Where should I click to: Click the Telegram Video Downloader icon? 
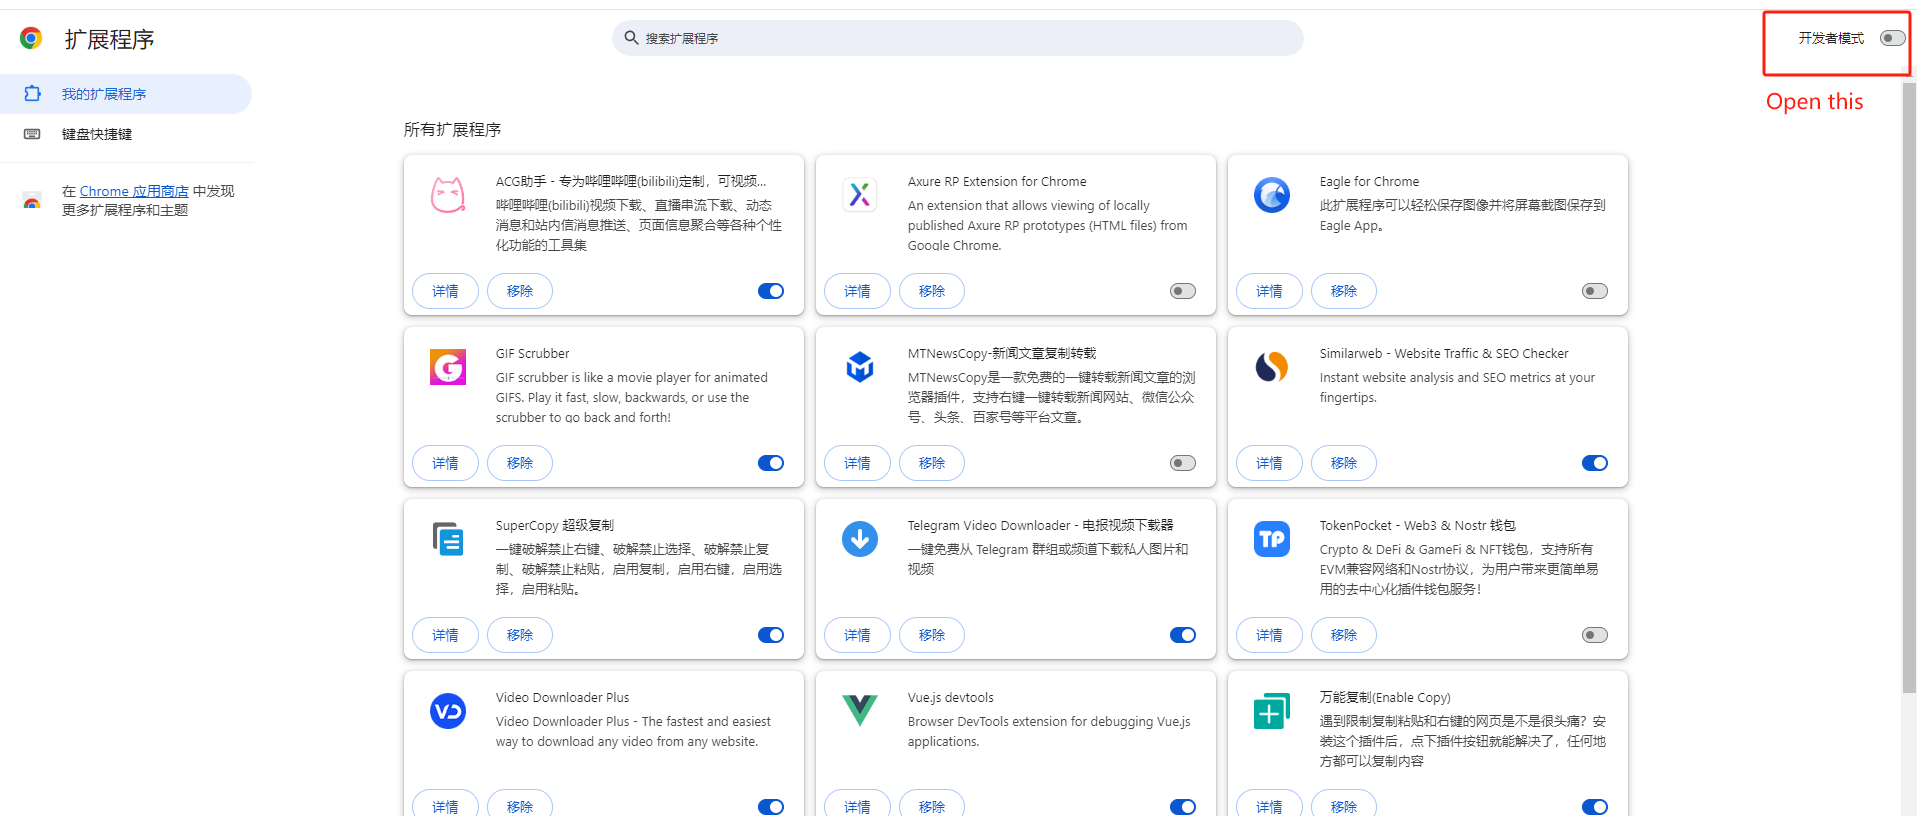[860, 539]
